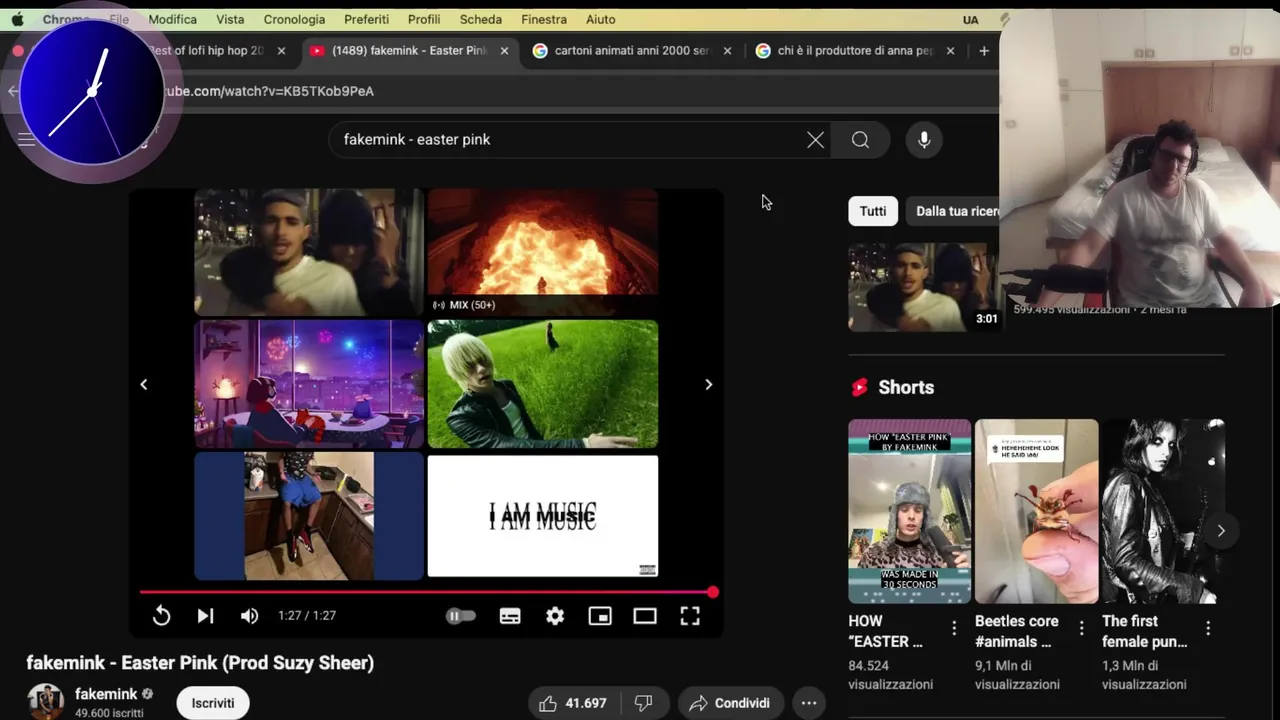Clear the search field with X
Viewport: 1280px width, 720px height.
(815, 140)
